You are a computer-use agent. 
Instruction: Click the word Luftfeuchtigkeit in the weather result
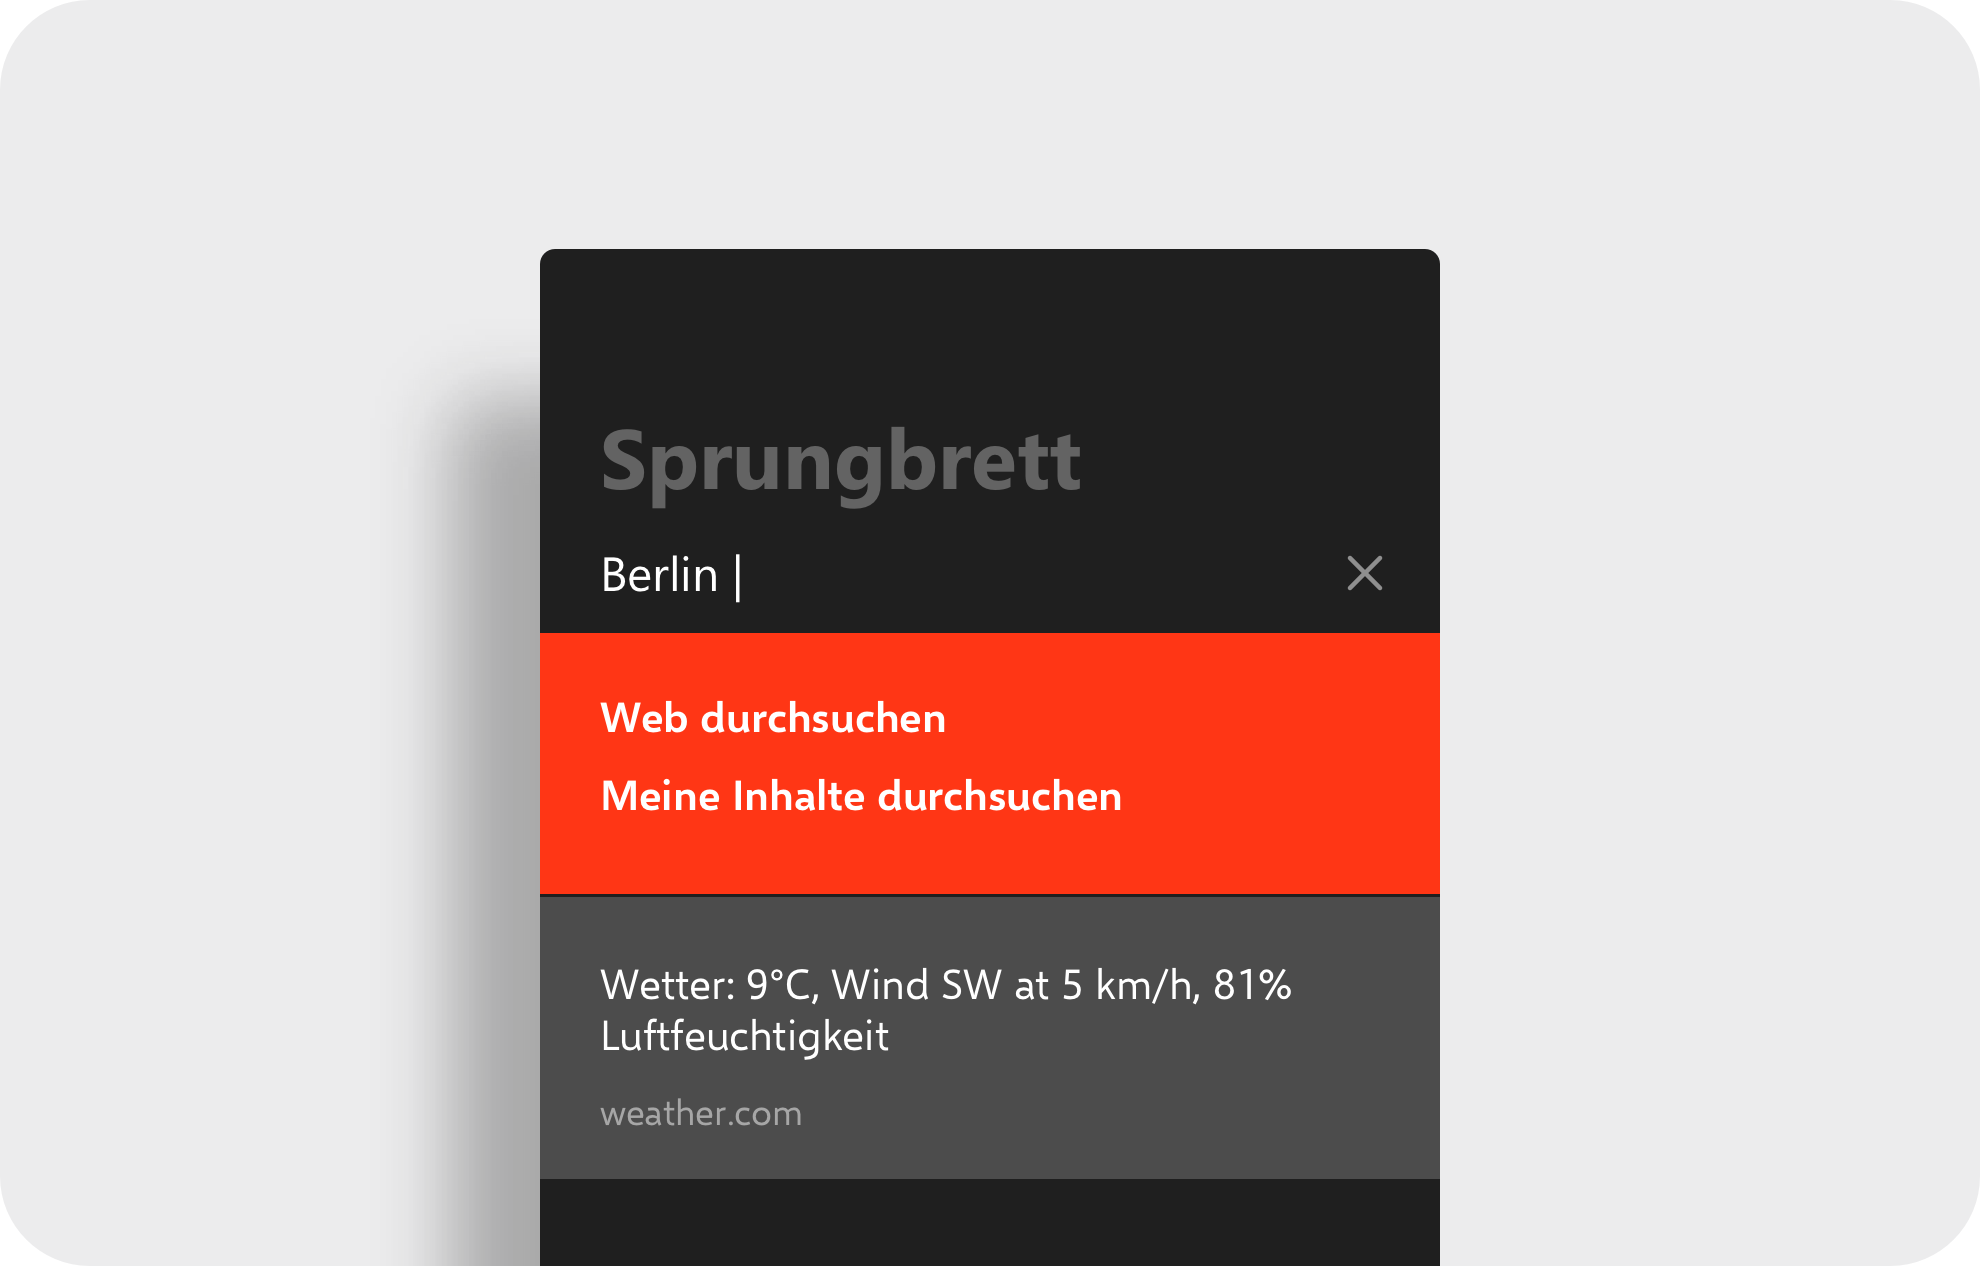744,1037
